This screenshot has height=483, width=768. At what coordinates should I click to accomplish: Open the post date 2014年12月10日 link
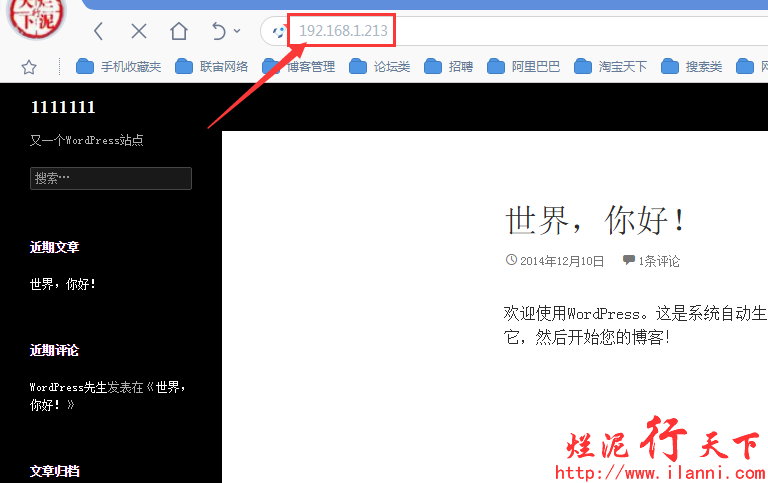[562, 261]
